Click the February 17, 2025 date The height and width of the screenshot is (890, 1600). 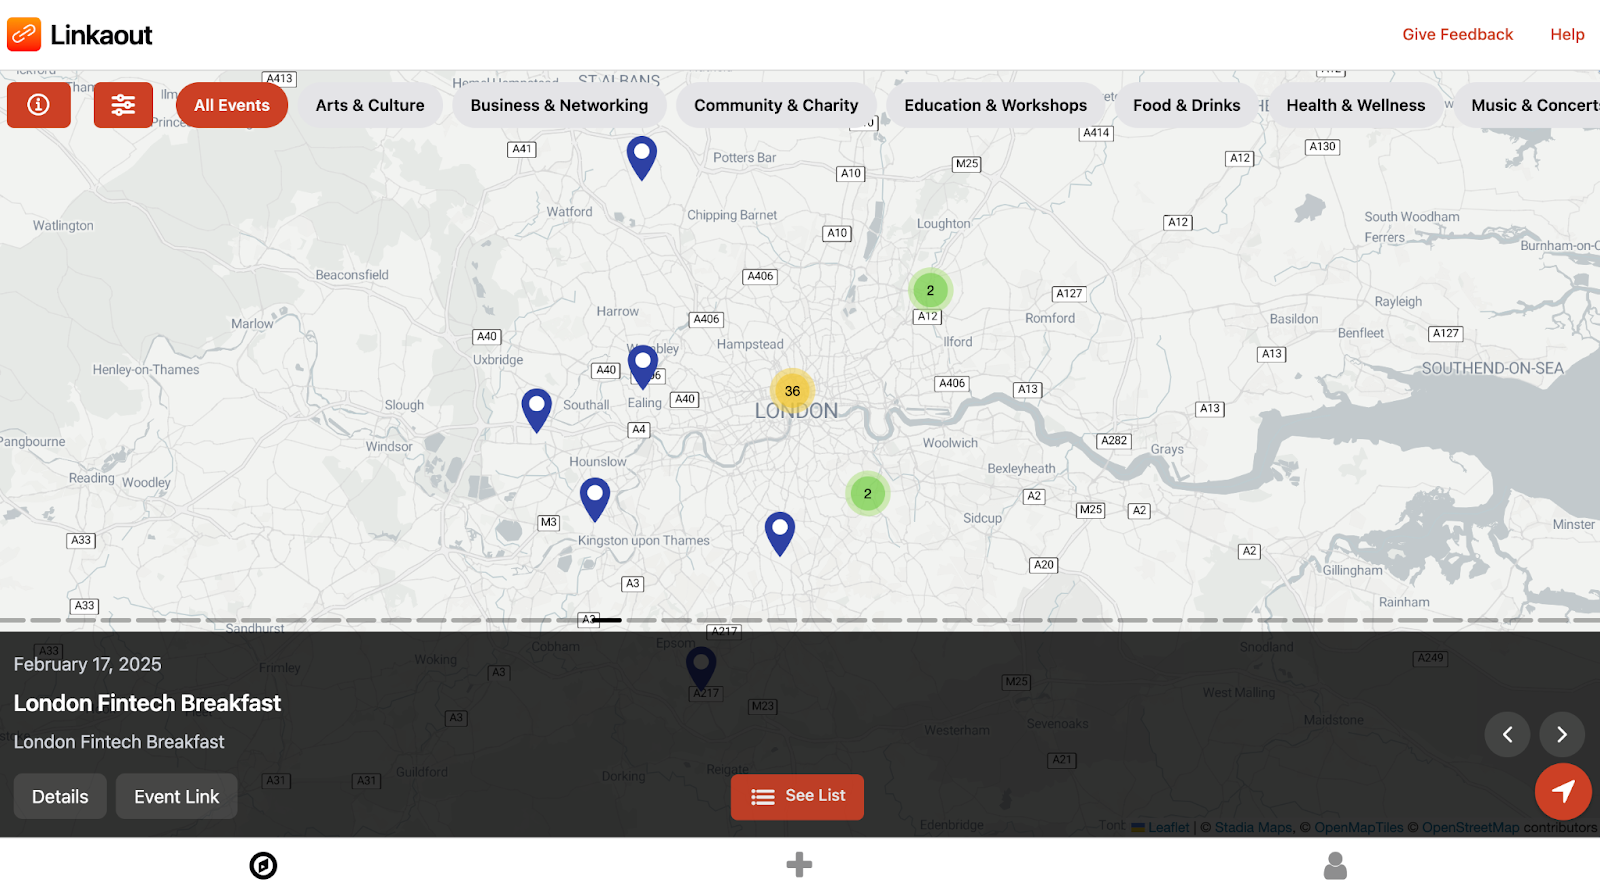pos(87,664)
